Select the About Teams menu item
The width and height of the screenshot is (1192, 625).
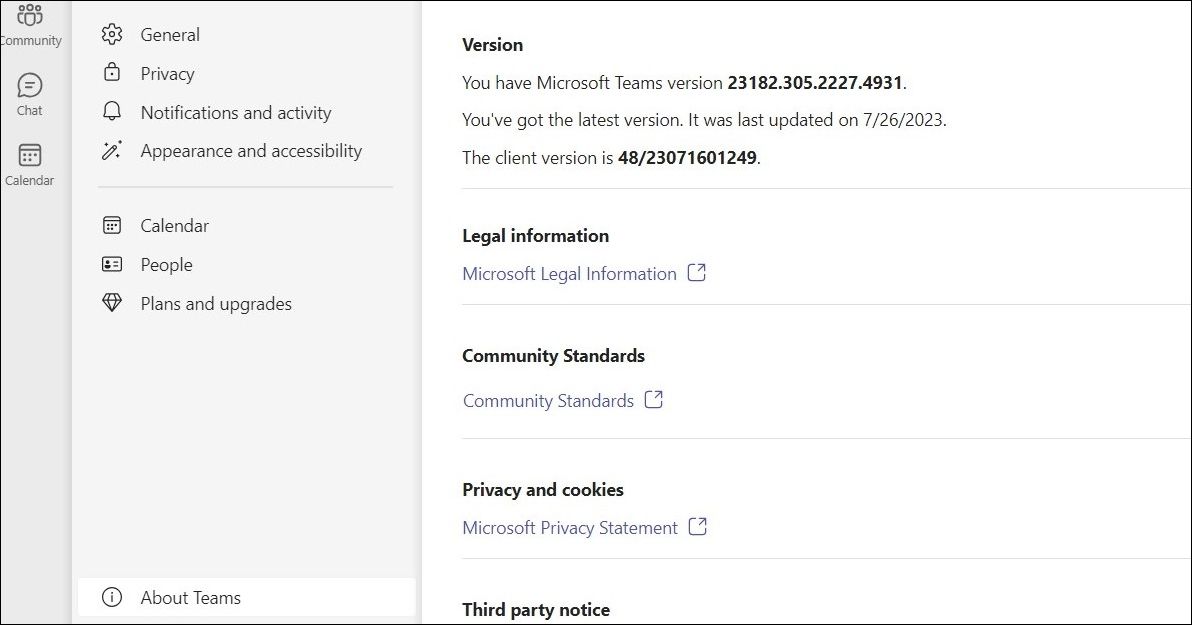click(x=190, y=598)
